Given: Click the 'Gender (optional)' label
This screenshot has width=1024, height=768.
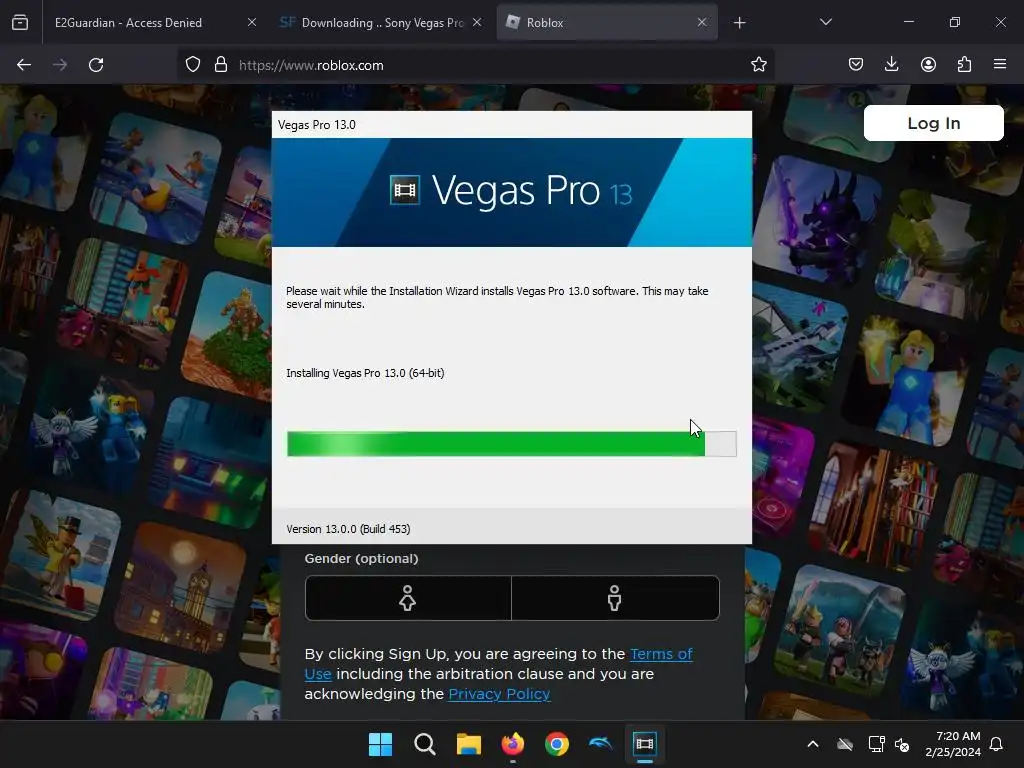Looking at the screenshot, I should (x=361, y=558).
